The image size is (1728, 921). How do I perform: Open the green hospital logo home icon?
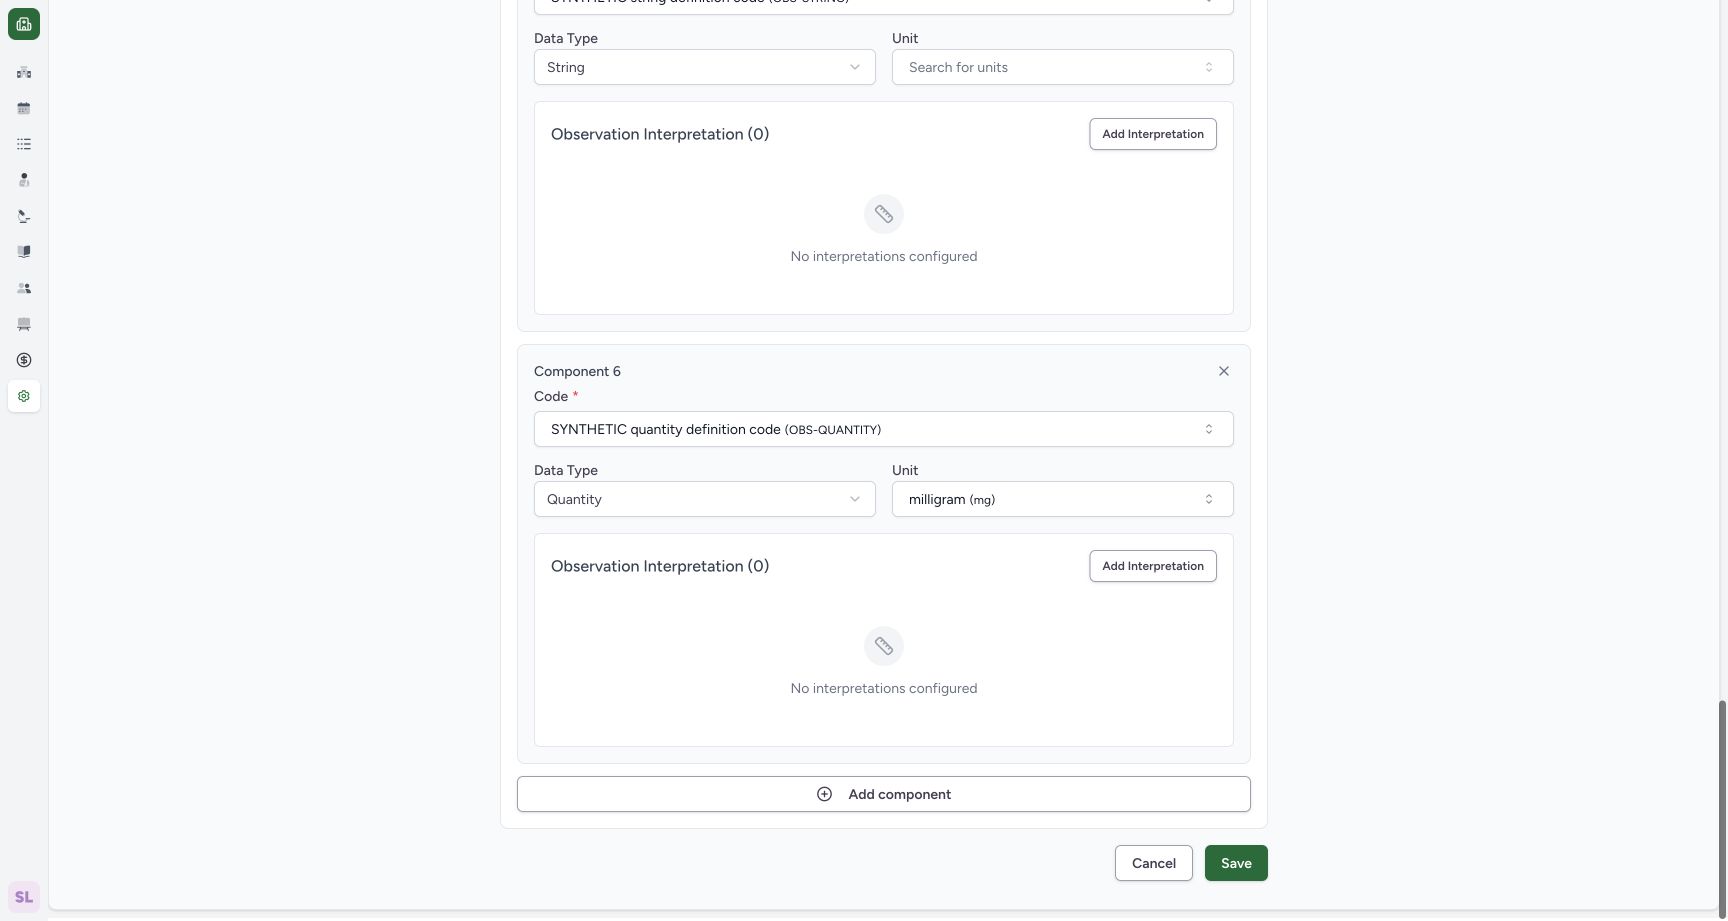click(x=24, y=24)
